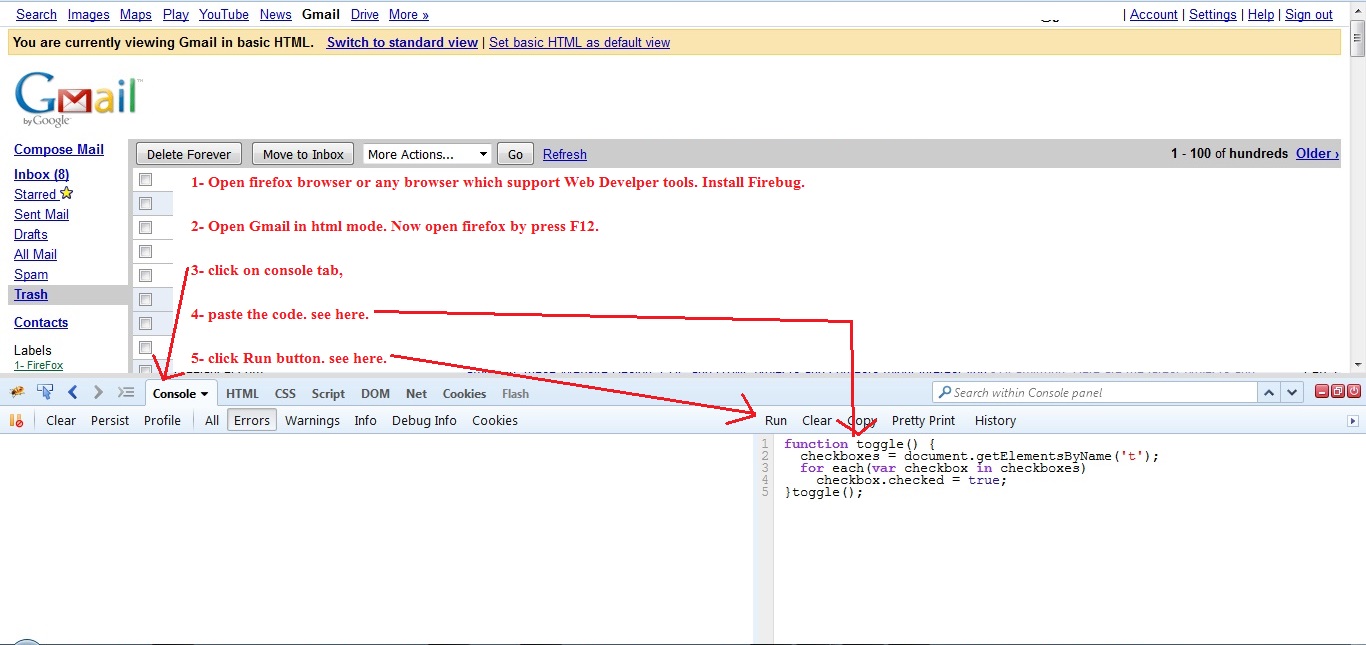Image resolution: width=1366 pixels, height=645 pixels.
Task: Click the Move to Inbox button
Action: [x=303, y=154]
